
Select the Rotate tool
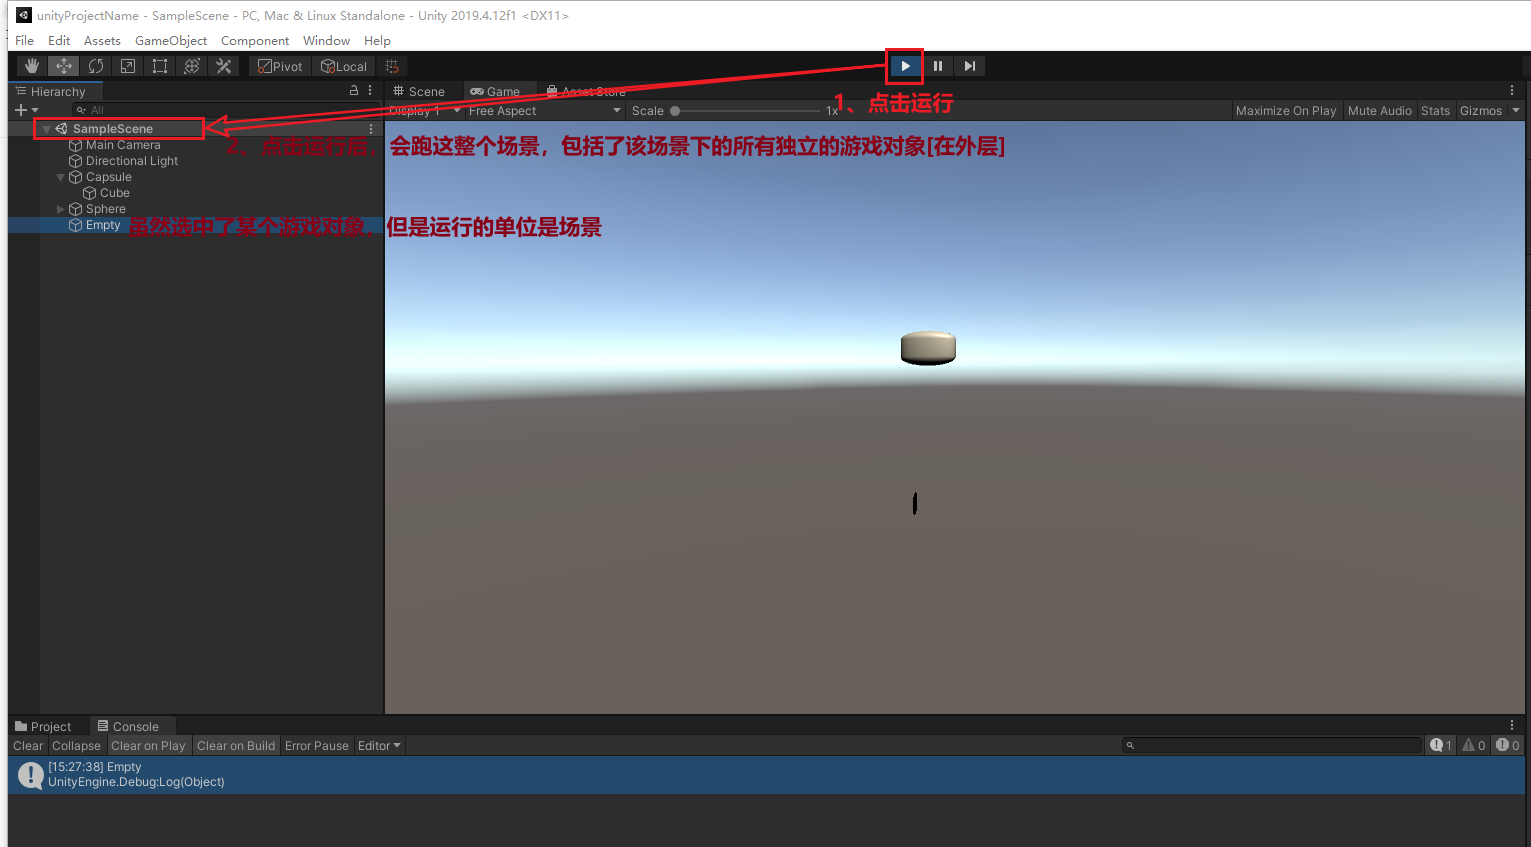pos(96,66)
